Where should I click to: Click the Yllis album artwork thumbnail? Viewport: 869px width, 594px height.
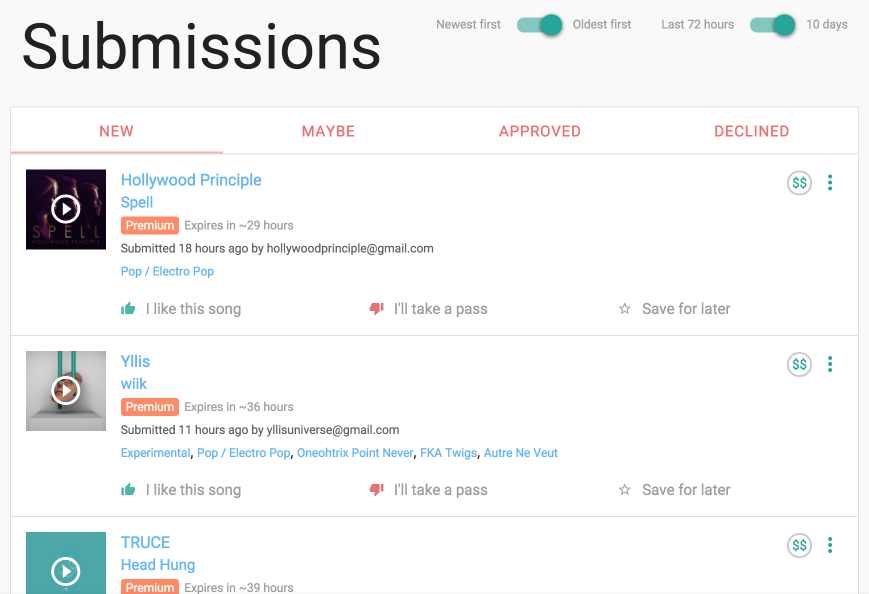[65, 390]
